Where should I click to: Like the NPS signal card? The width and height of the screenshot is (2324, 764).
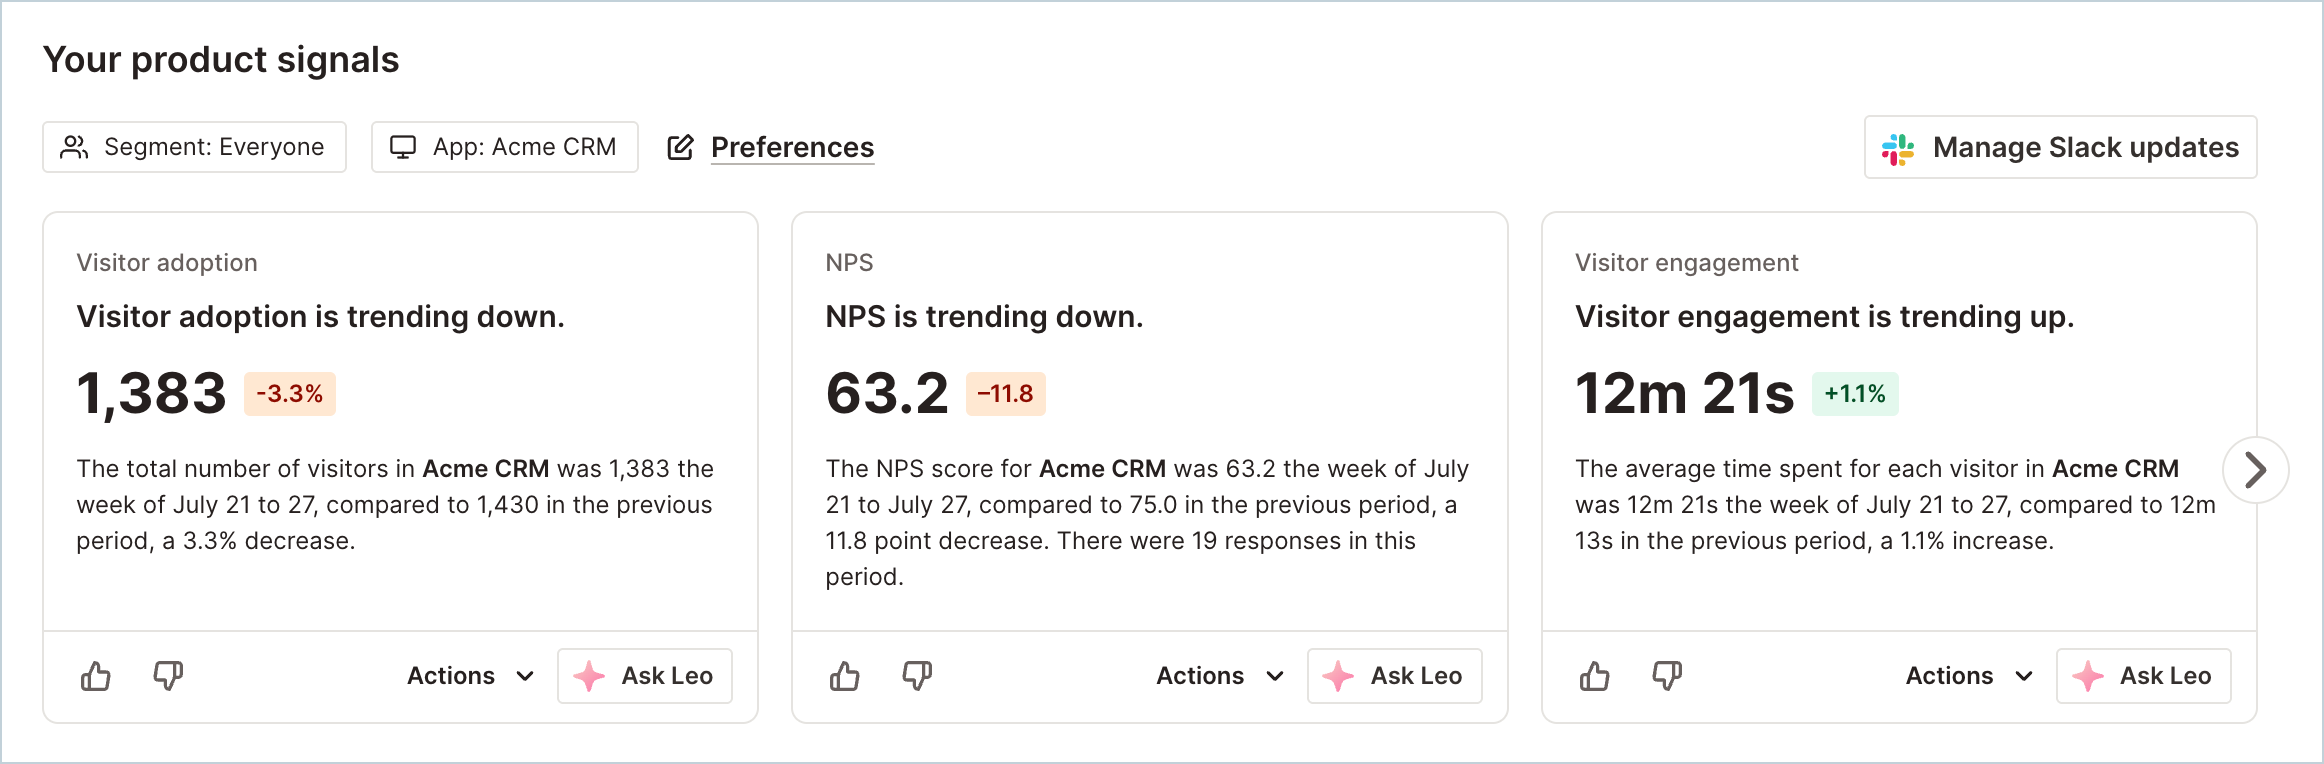845,677
